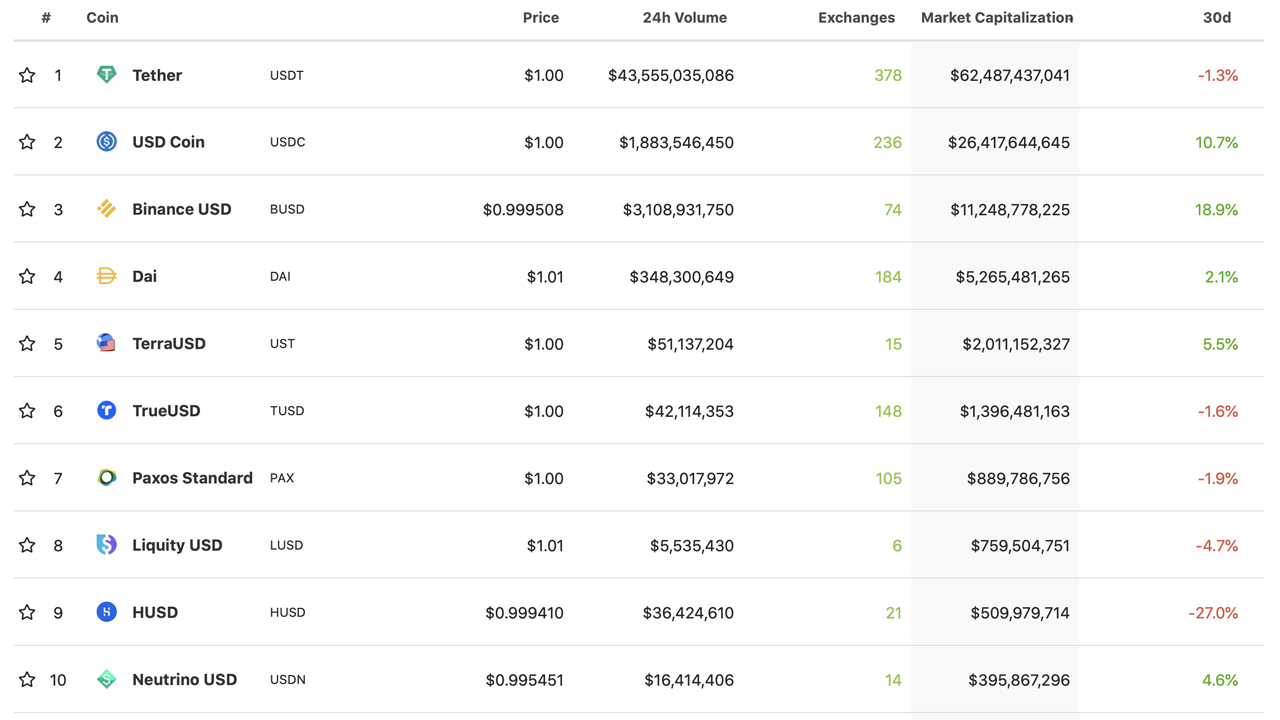The height and width of the screenshot is (720, 1280).
Task: Click TrueUSD's 148 exchanges count
Action: 888,410
